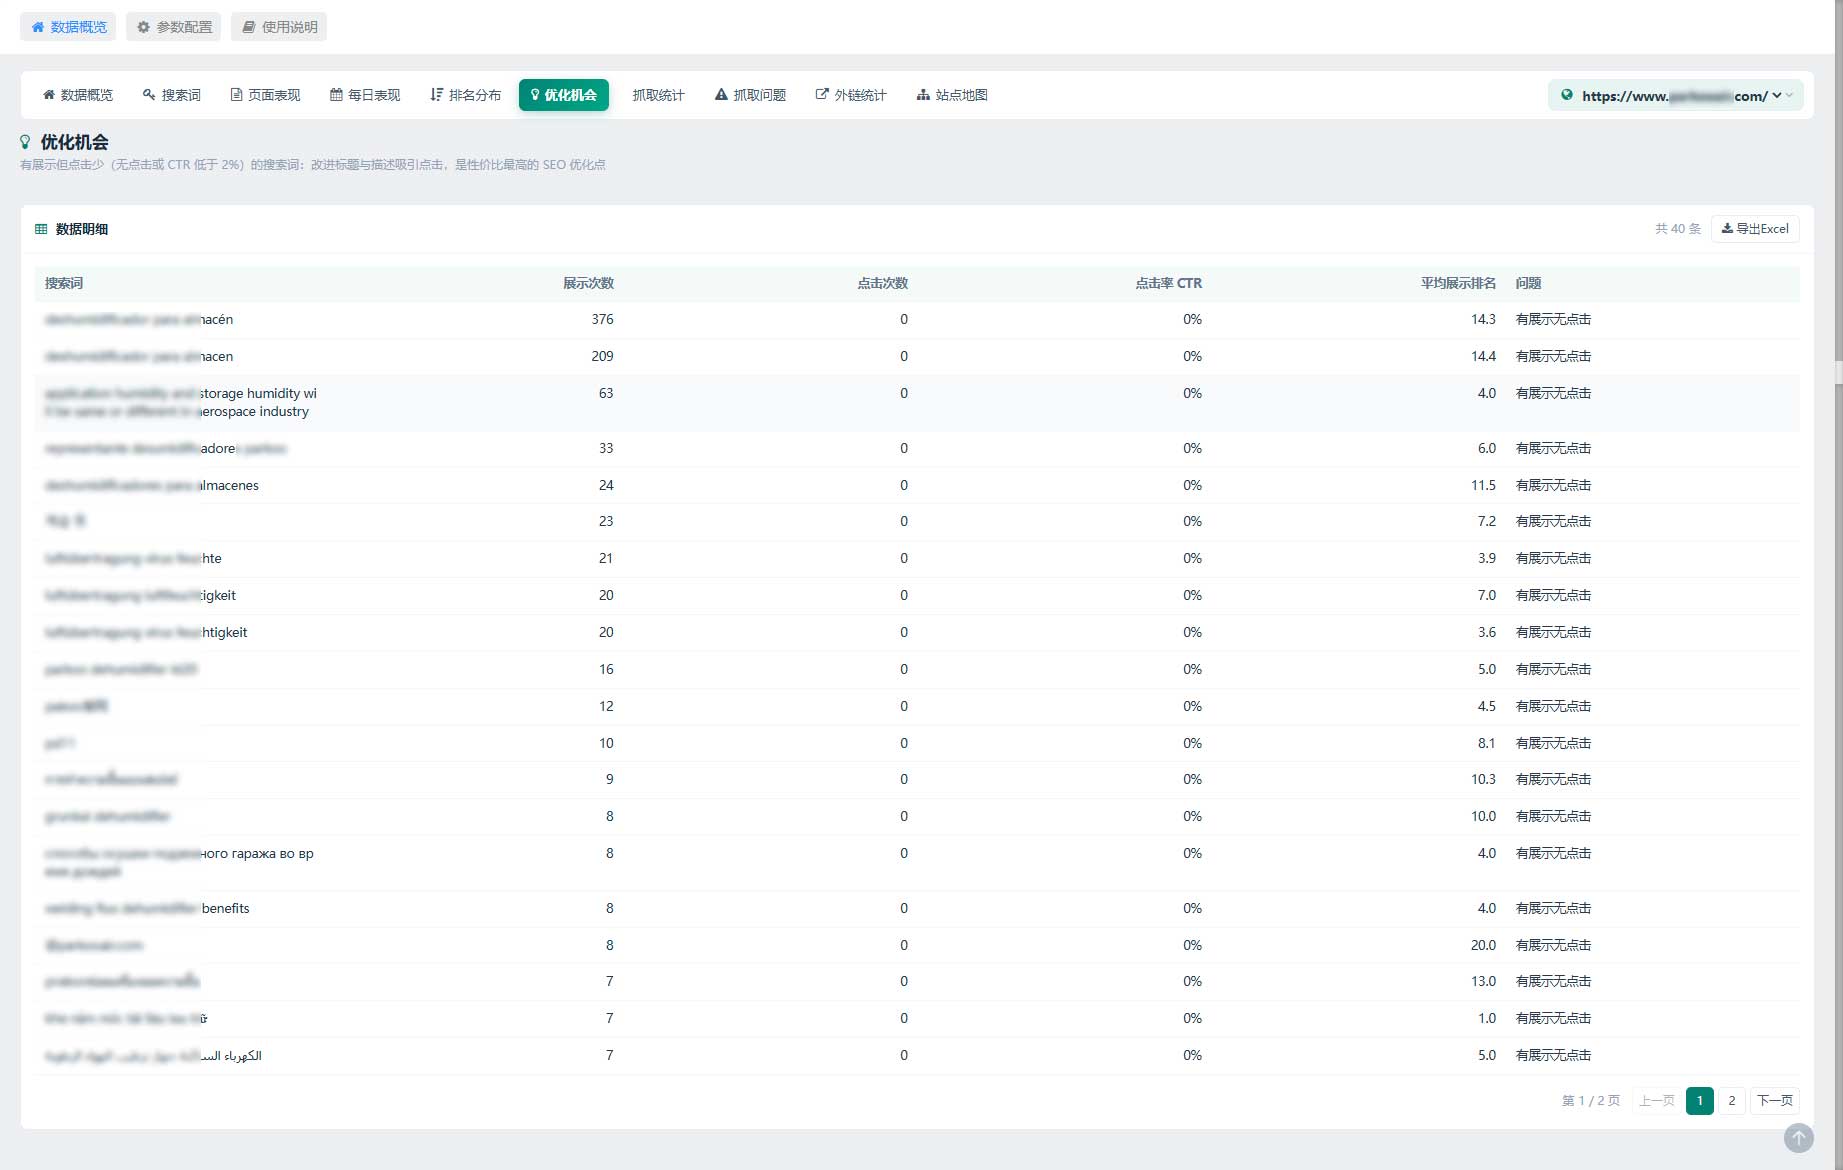Image resolution: width=1843 pixels, height=1170 pixels.
Task: Click the sitemap icon beside 站点地图
Action: pos(923,95)
